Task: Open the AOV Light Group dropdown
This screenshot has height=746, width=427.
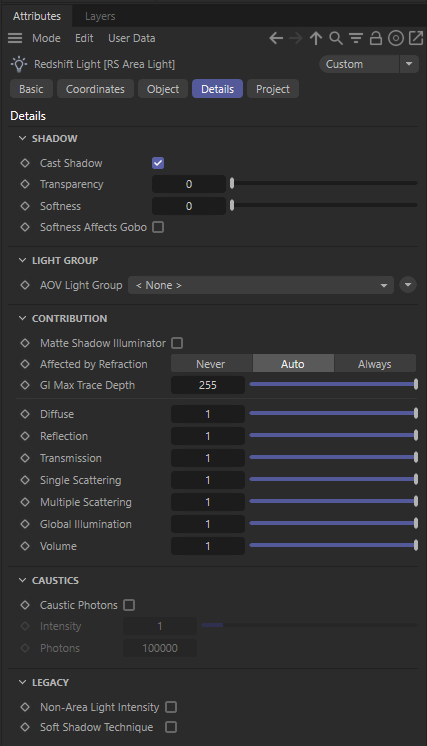Action: tap(261, 285)
